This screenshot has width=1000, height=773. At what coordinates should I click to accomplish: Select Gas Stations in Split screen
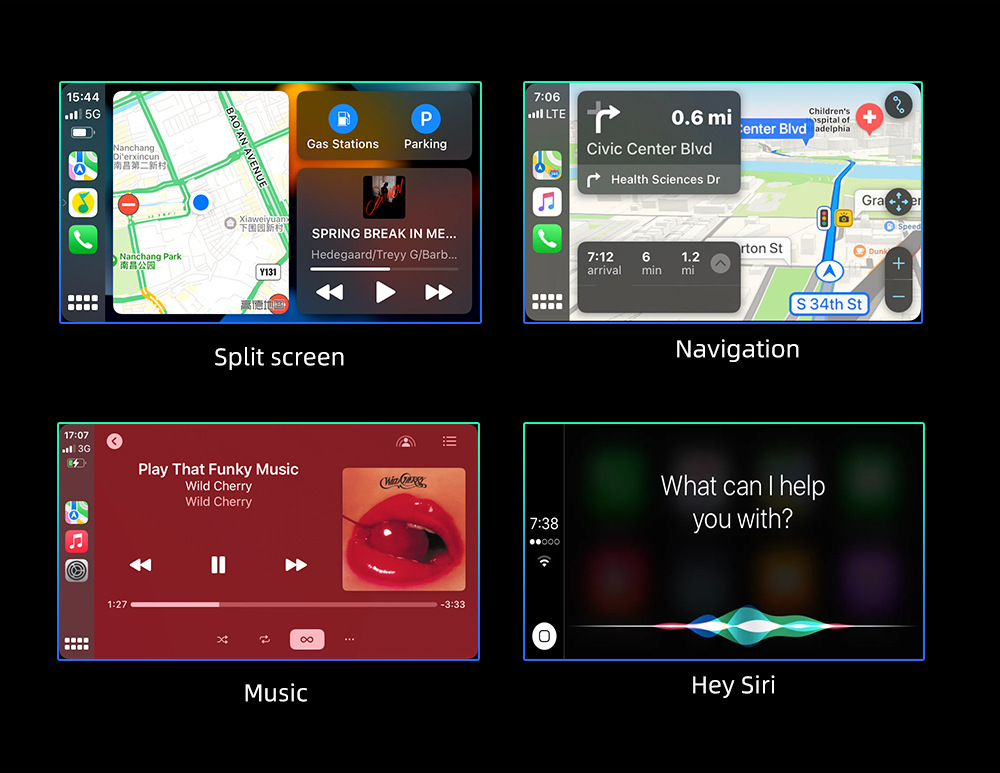coord(343,127)
